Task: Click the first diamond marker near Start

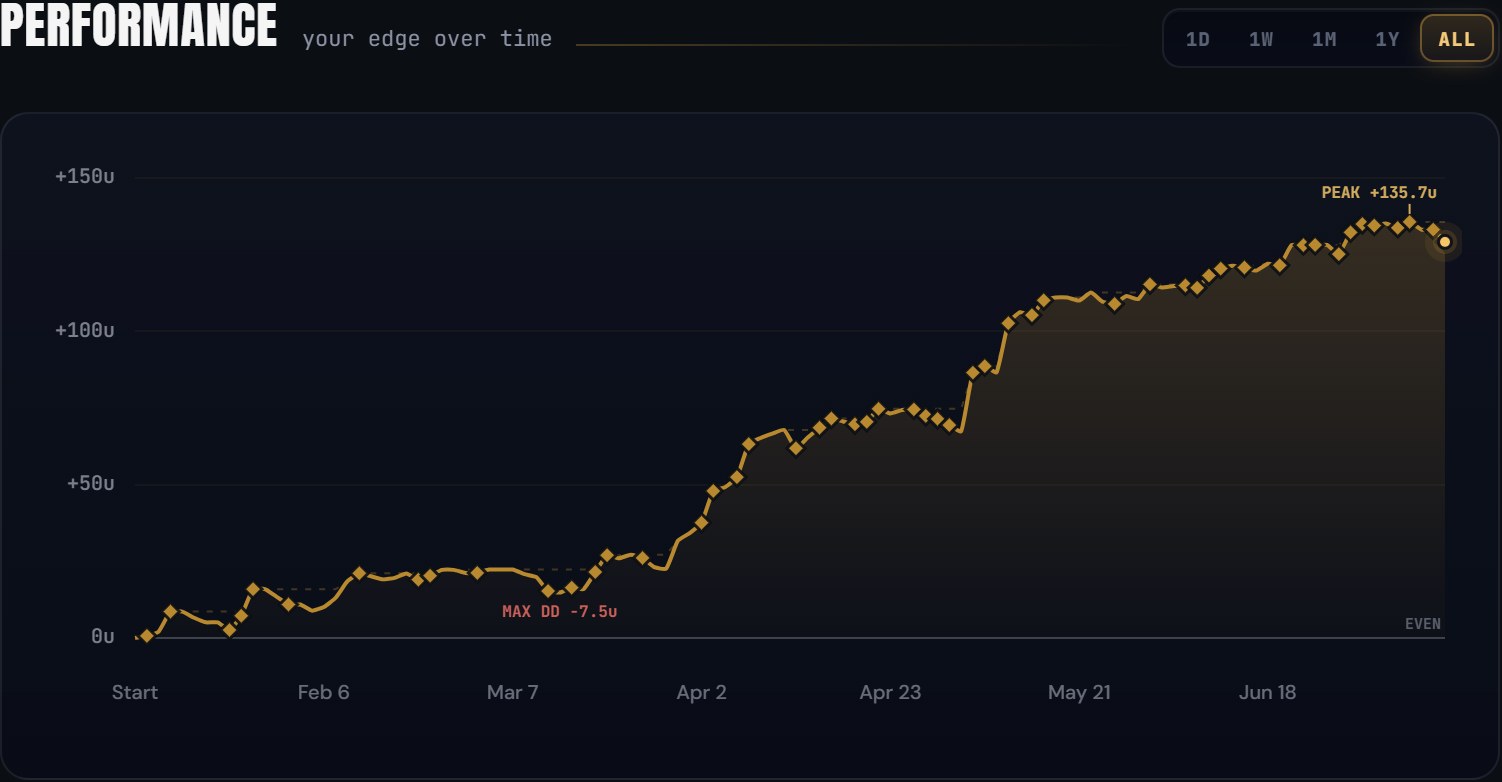Action: (147, 636)
